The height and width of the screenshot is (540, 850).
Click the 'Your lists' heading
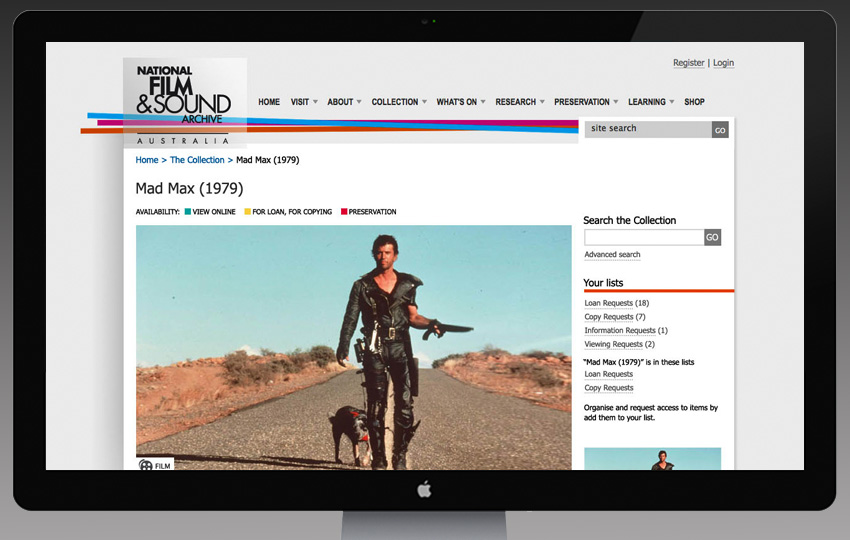pyautogui.click(x=603, y=283)
